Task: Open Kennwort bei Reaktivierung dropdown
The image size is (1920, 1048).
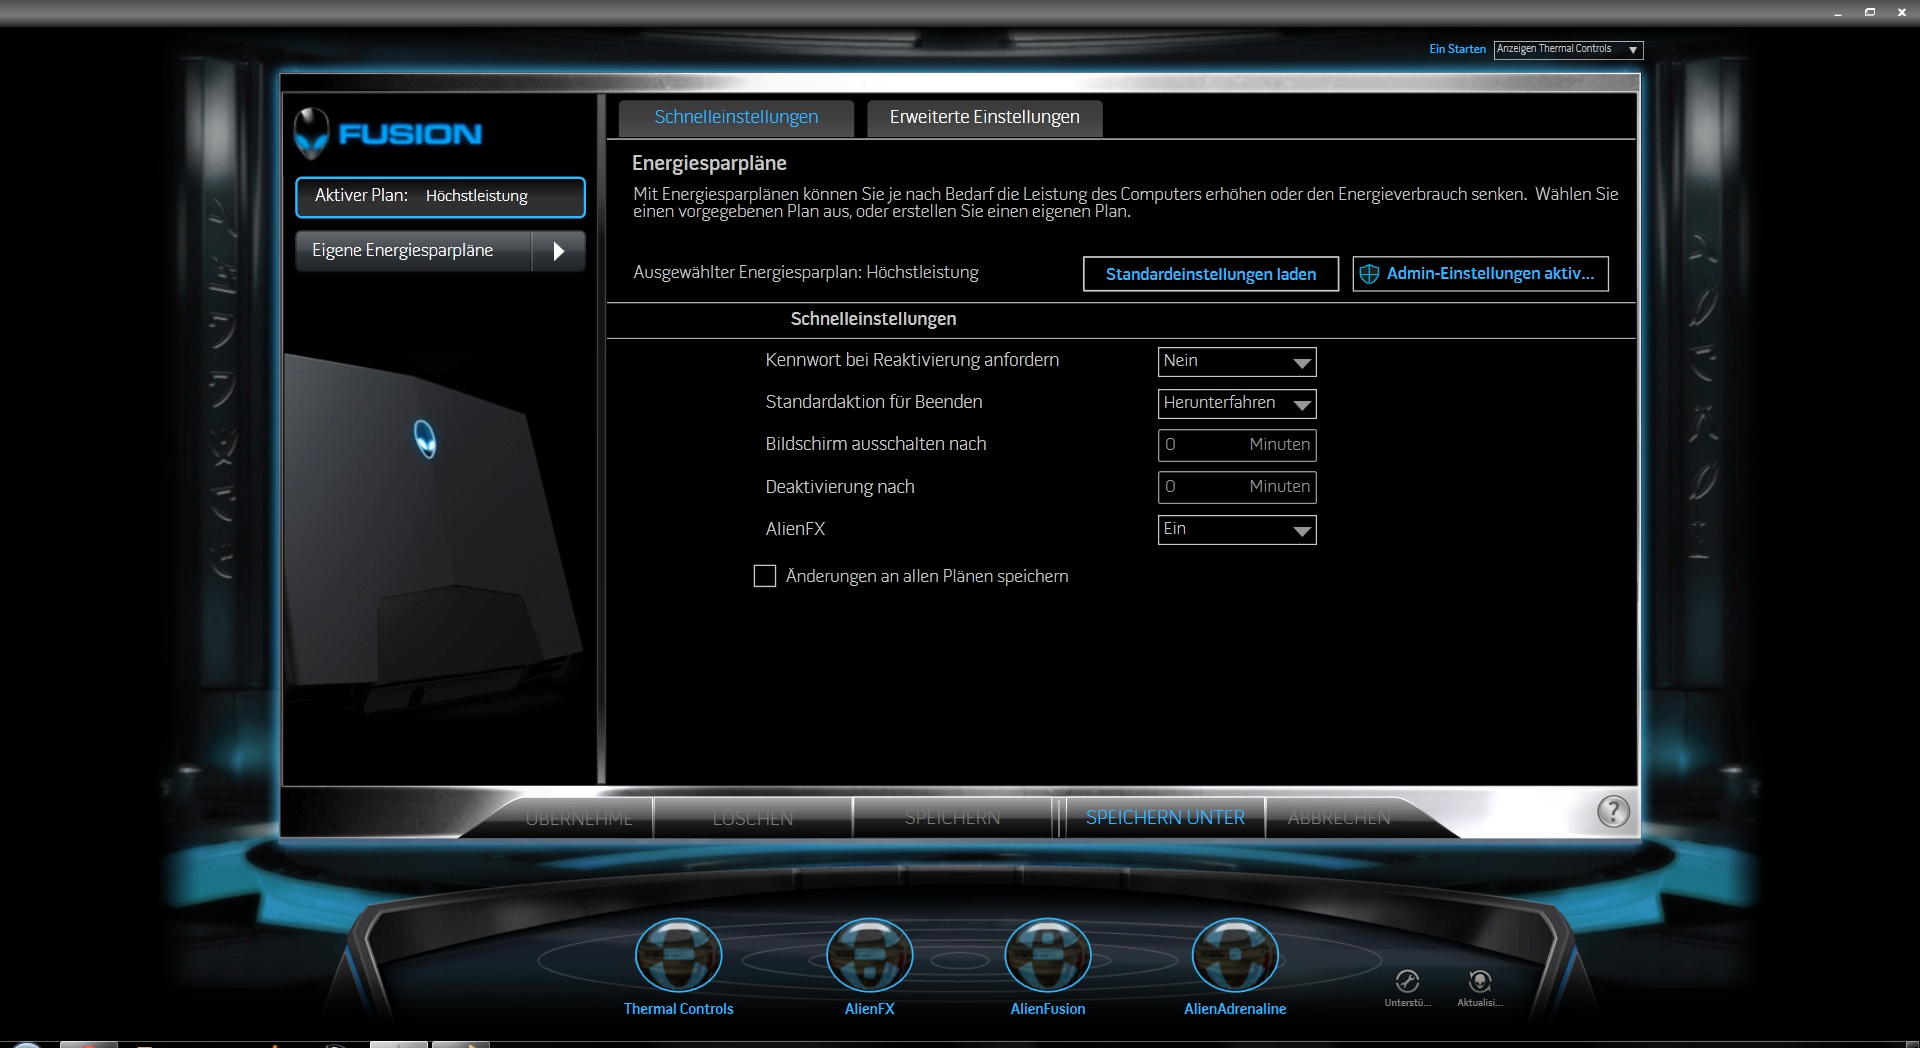Action: pos(1237,362)
